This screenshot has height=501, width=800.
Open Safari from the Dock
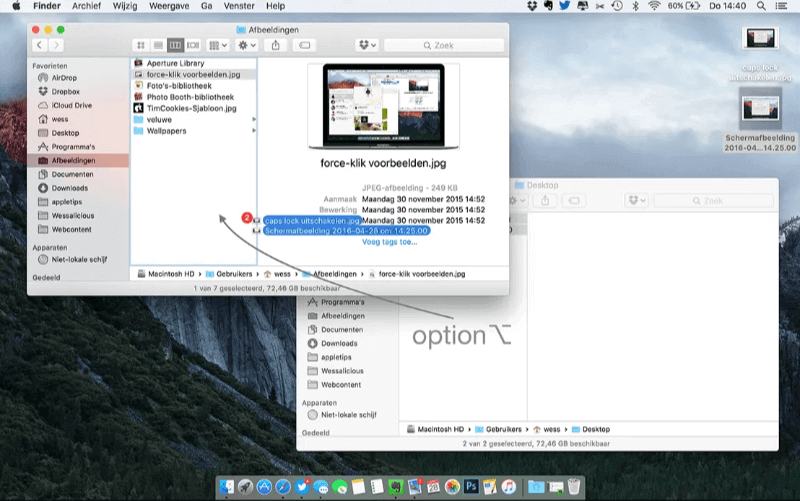pyautogui.click(x=283, y=486)
